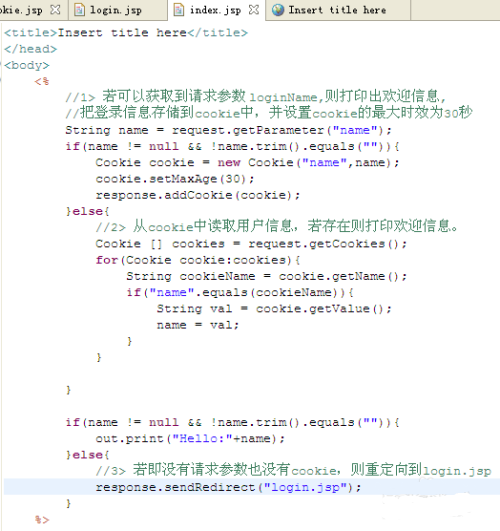The image size is (500, 531).
Task: Place cursor at the "name = val;" line
Action: (x=198, y=325)
